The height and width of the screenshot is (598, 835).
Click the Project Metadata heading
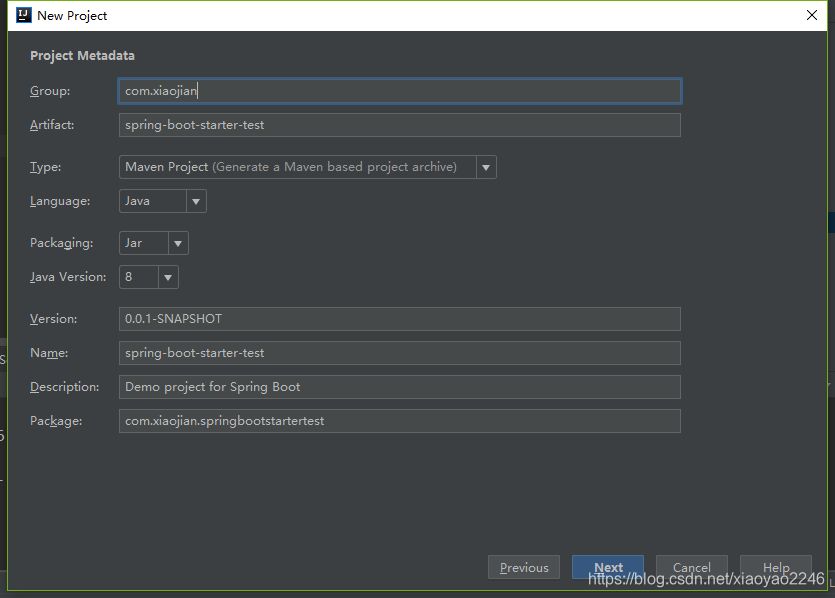pyautogui.click(x=83, y=56)
